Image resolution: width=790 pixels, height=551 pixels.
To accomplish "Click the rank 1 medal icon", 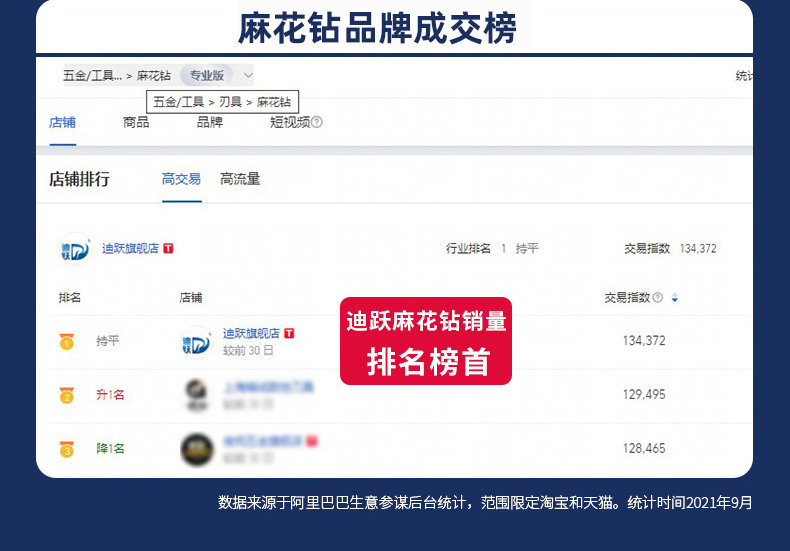I will click(67, 341).
